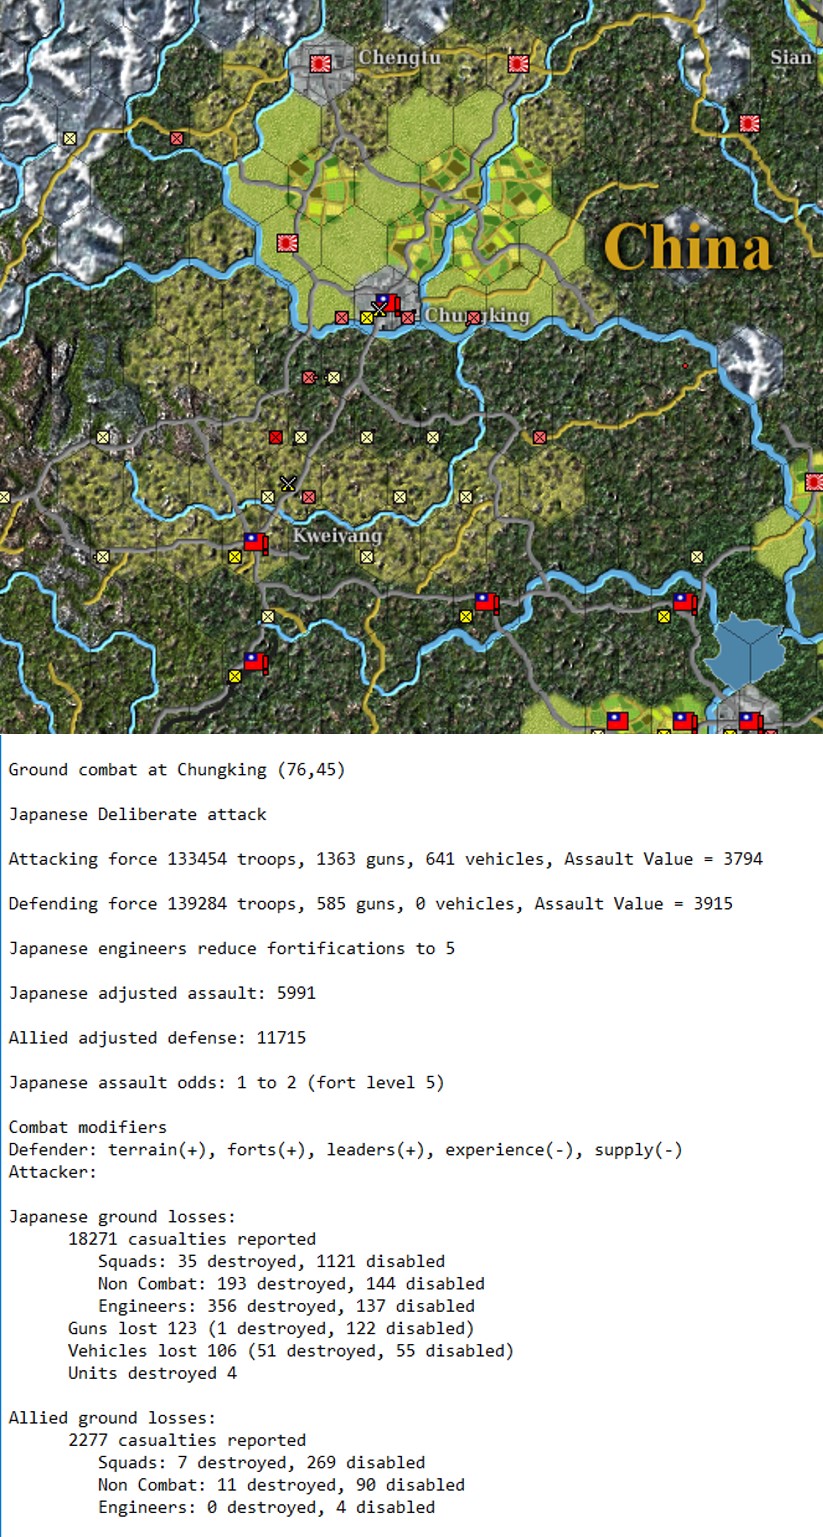
Task: Click the 'Japanese adjusted assault: 5991' line
Action: [162, 993]
